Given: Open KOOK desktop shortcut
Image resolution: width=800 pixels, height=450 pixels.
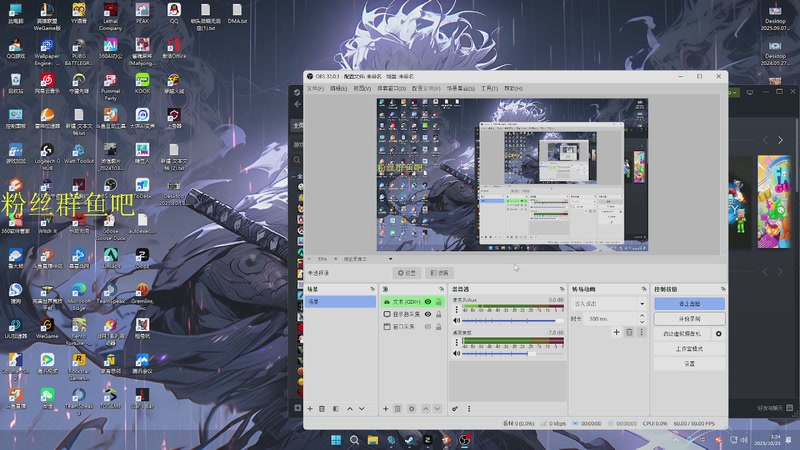Looking at the screenshot, I should (142, 84).
